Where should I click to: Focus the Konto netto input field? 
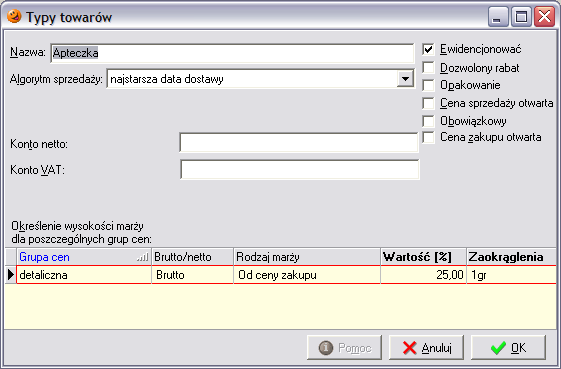click(x=299, y=142)
